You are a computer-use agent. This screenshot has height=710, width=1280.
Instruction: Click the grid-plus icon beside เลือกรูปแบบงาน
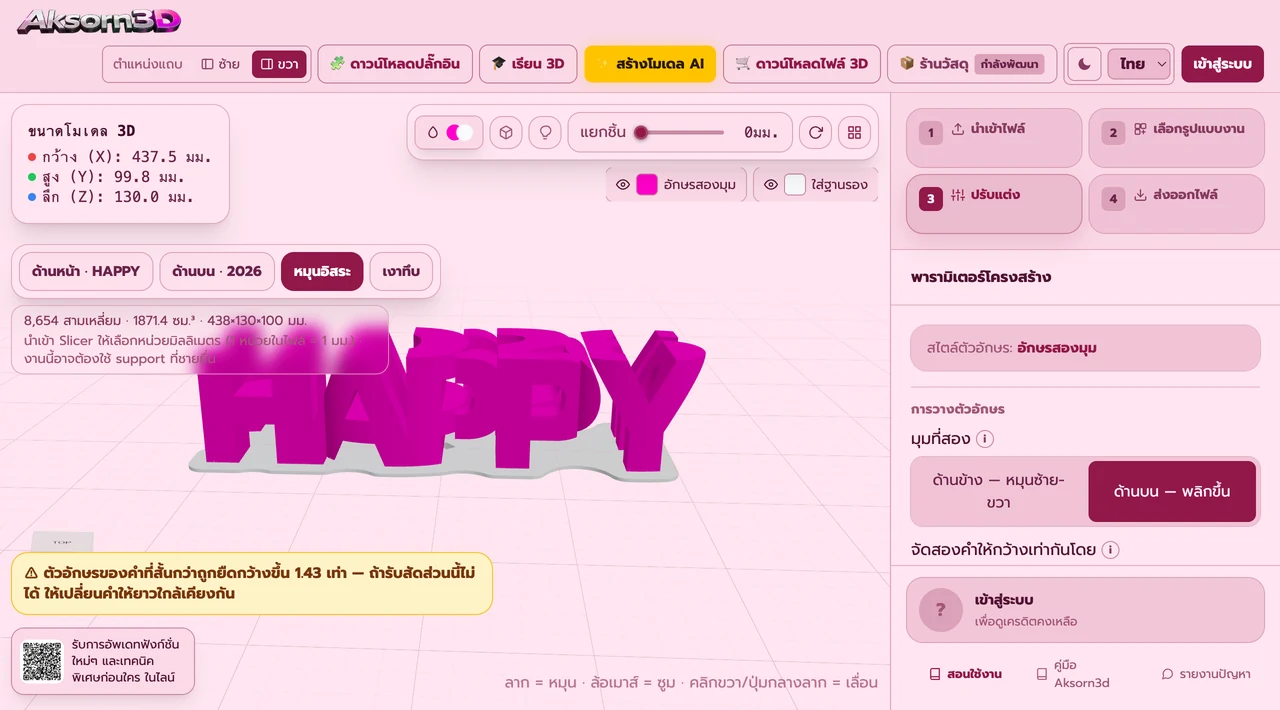[1140, 129]
